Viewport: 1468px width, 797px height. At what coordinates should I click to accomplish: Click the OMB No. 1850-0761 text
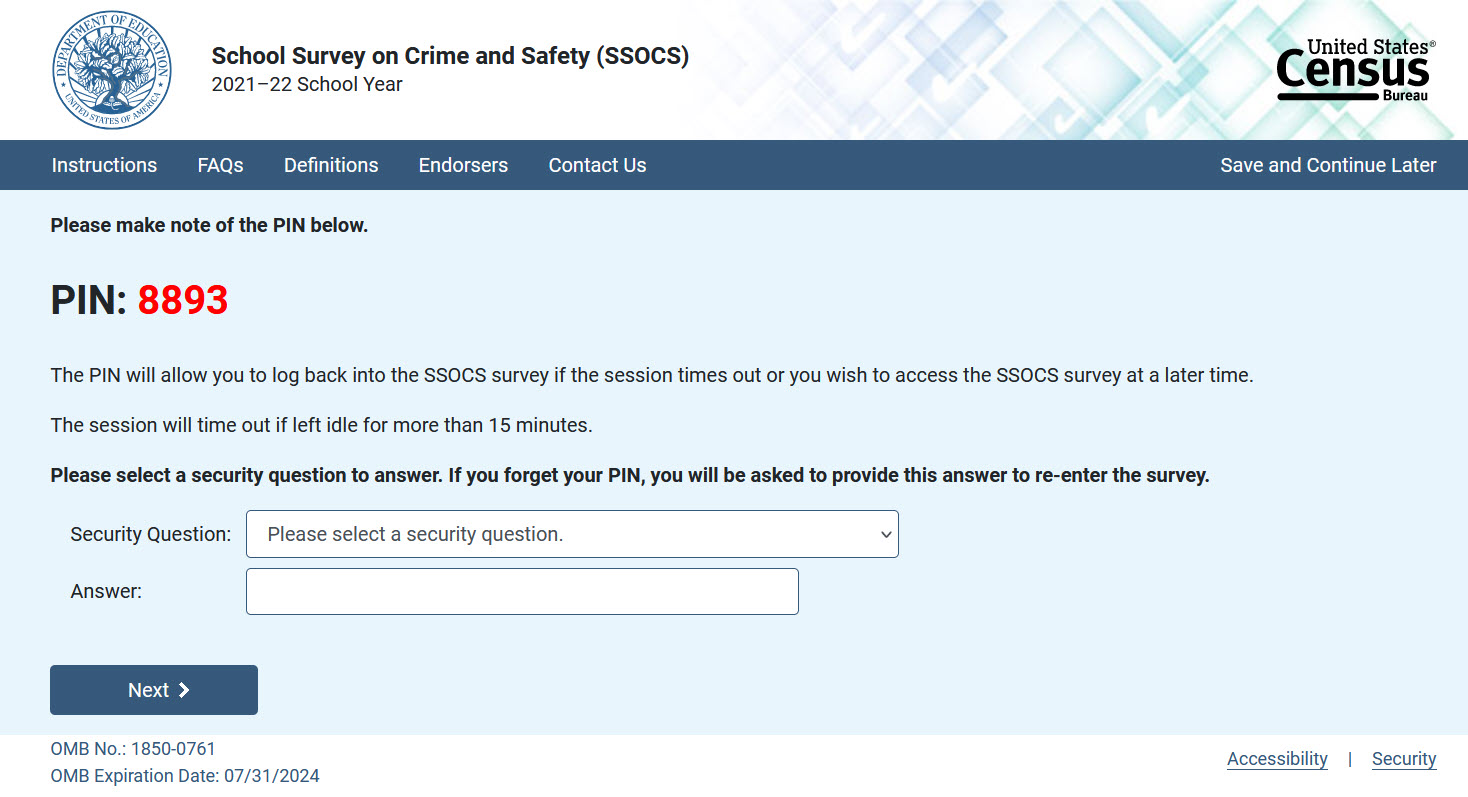click(x=133, y=749)
